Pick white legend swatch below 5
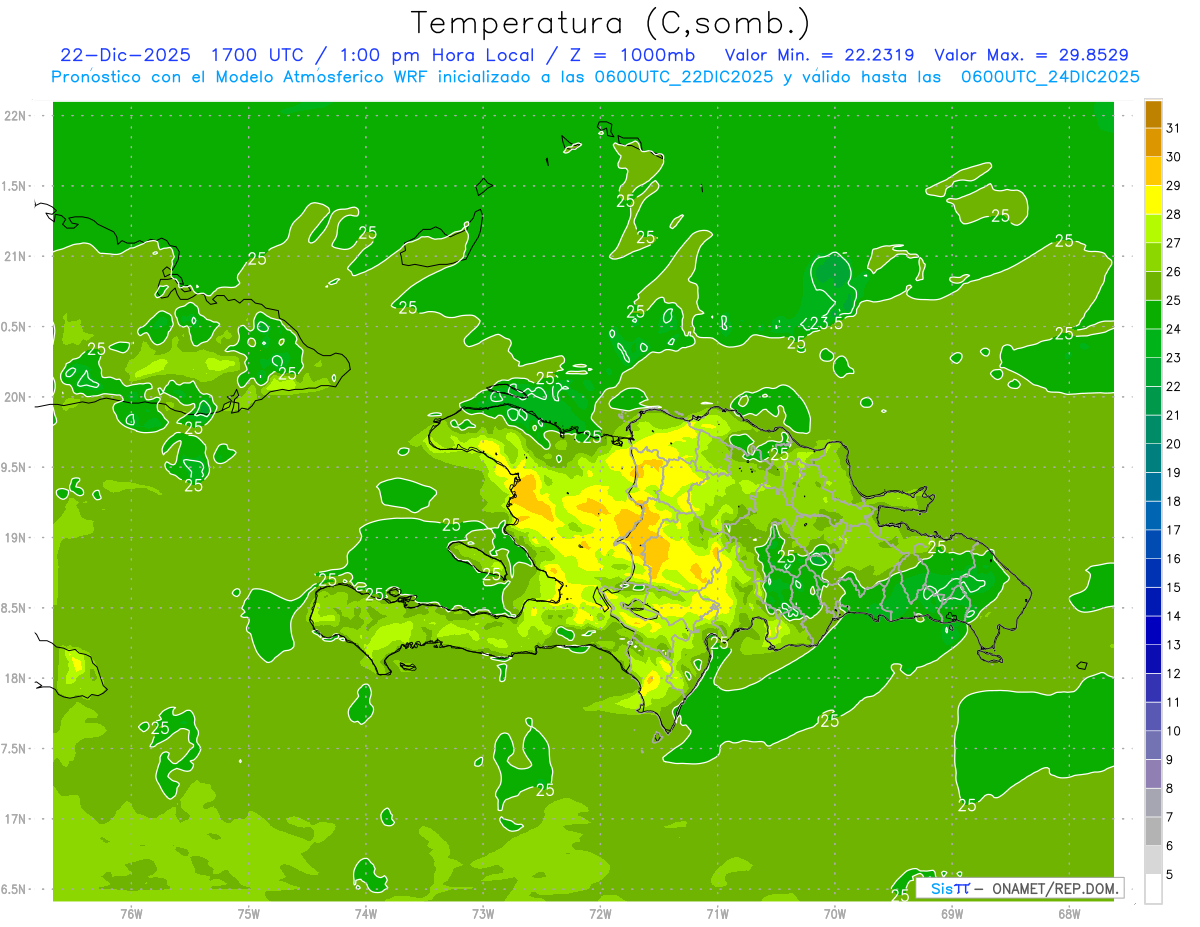Screen dimensions: 1200x927 [1153, 889]
